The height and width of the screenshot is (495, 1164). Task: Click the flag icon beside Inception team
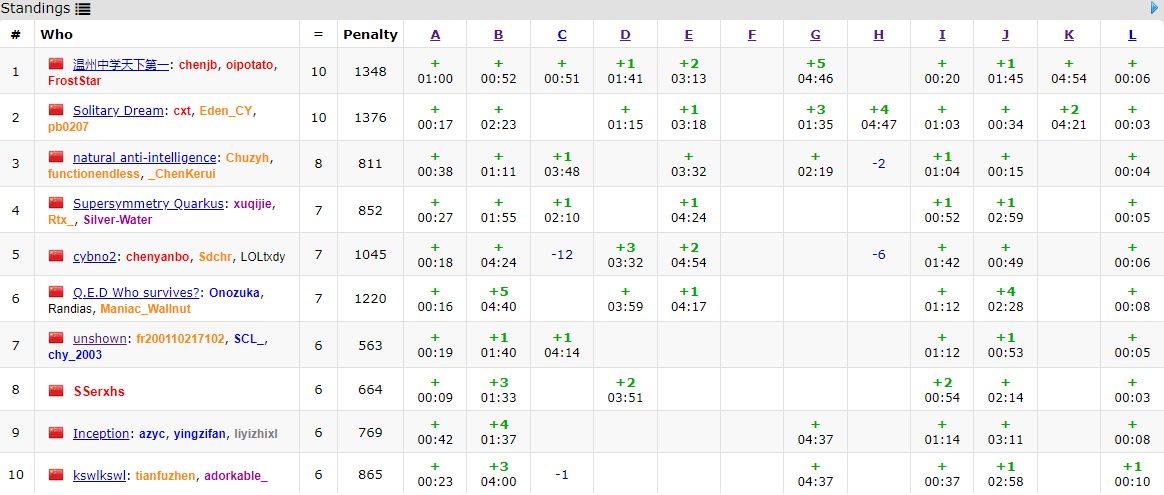point(56,433)
